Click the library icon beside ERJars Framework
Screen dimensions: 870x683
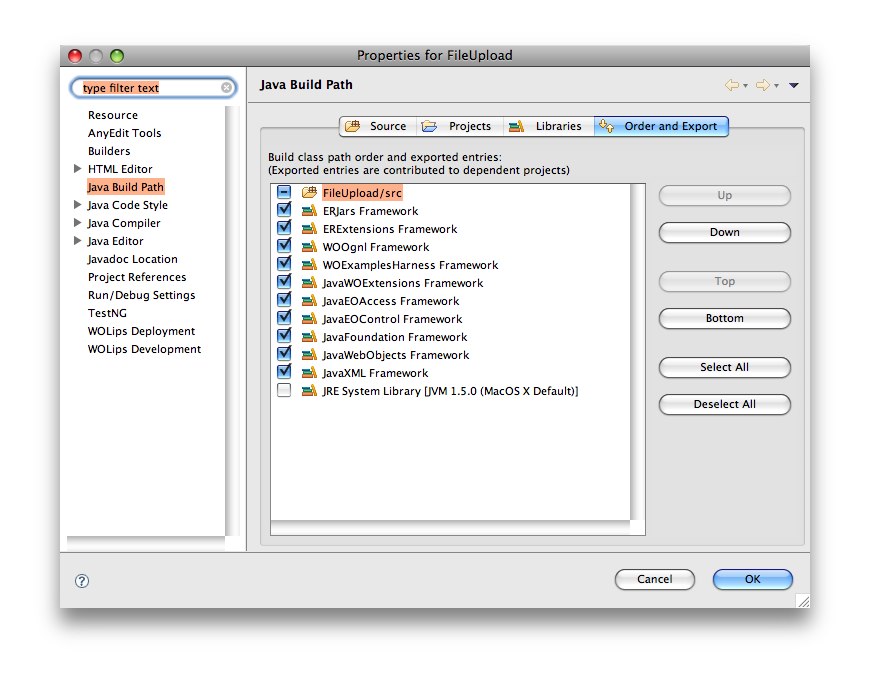tap(311, 210)
